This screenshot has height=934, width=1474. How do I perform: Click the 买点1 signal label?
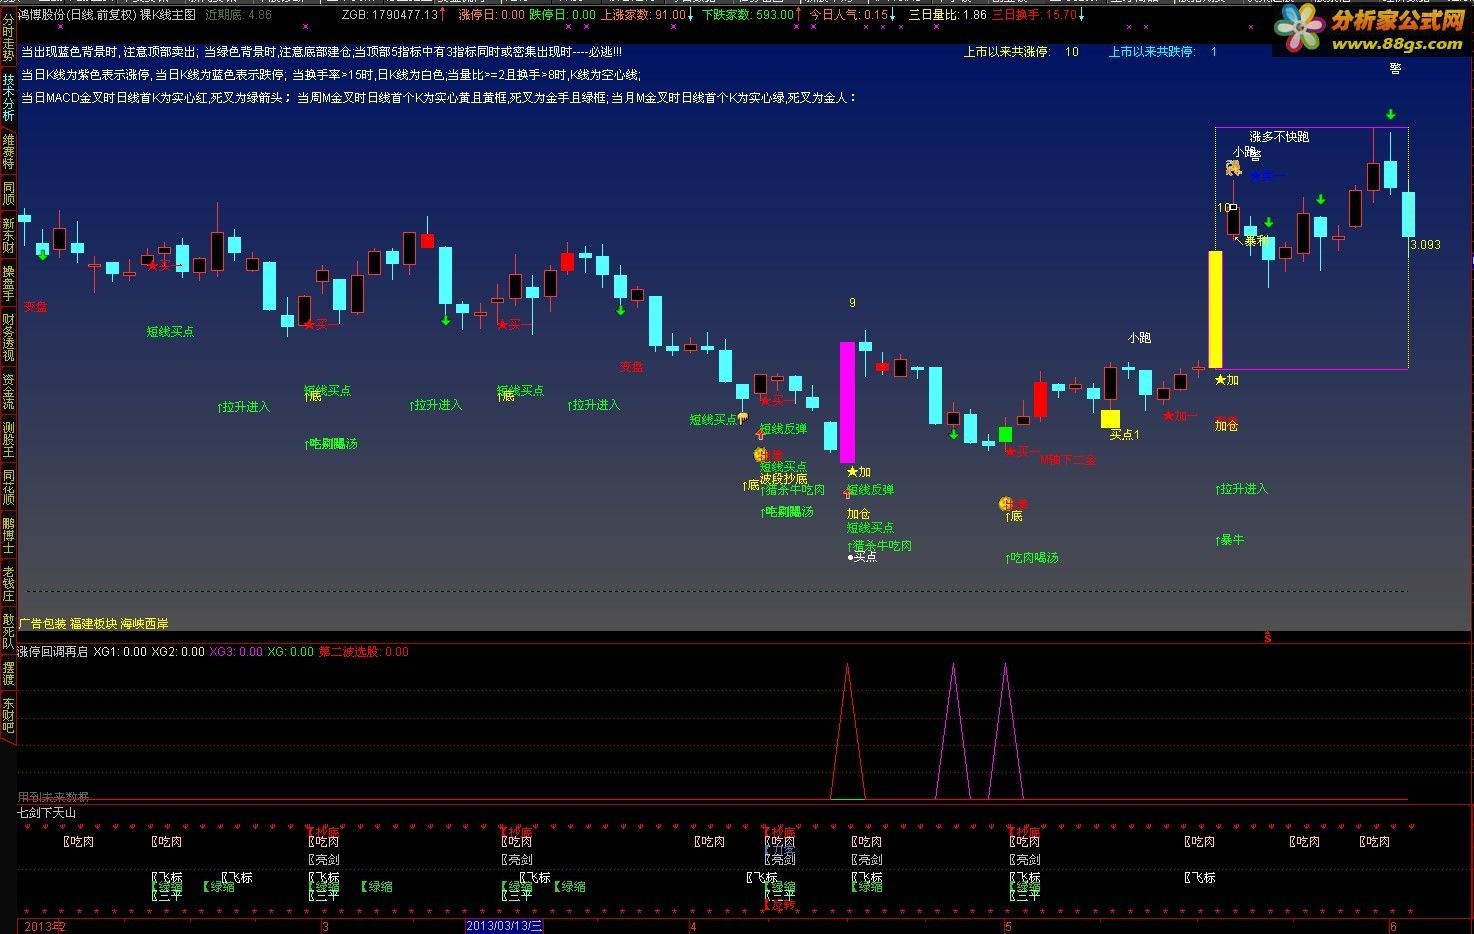(x=1124, y=435)
